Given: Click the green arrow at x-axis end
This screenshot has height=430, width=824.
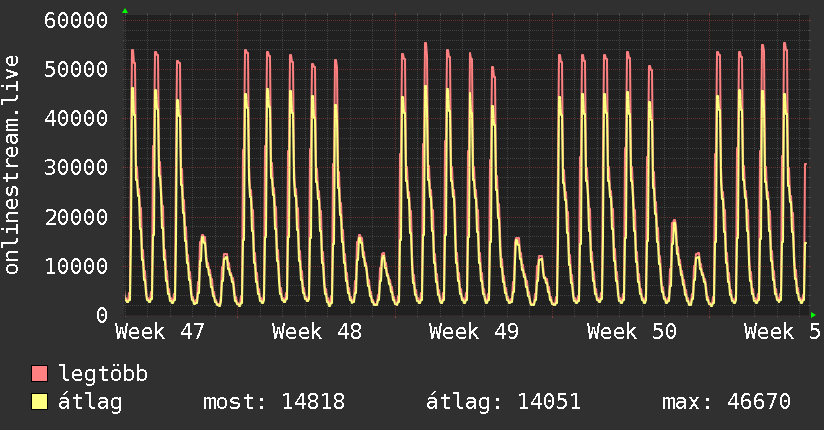Looking at the screenshot, I should 813,315.
